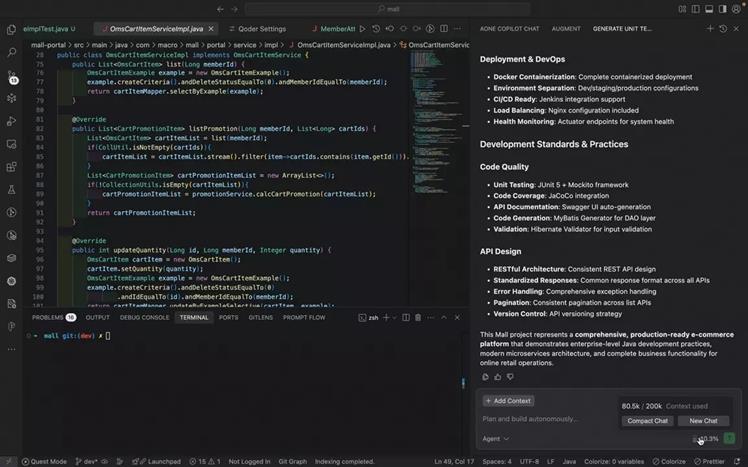Open the Explorer view in activity bar
This screenshot has width=748, height=467.
[x=11, y=29]
